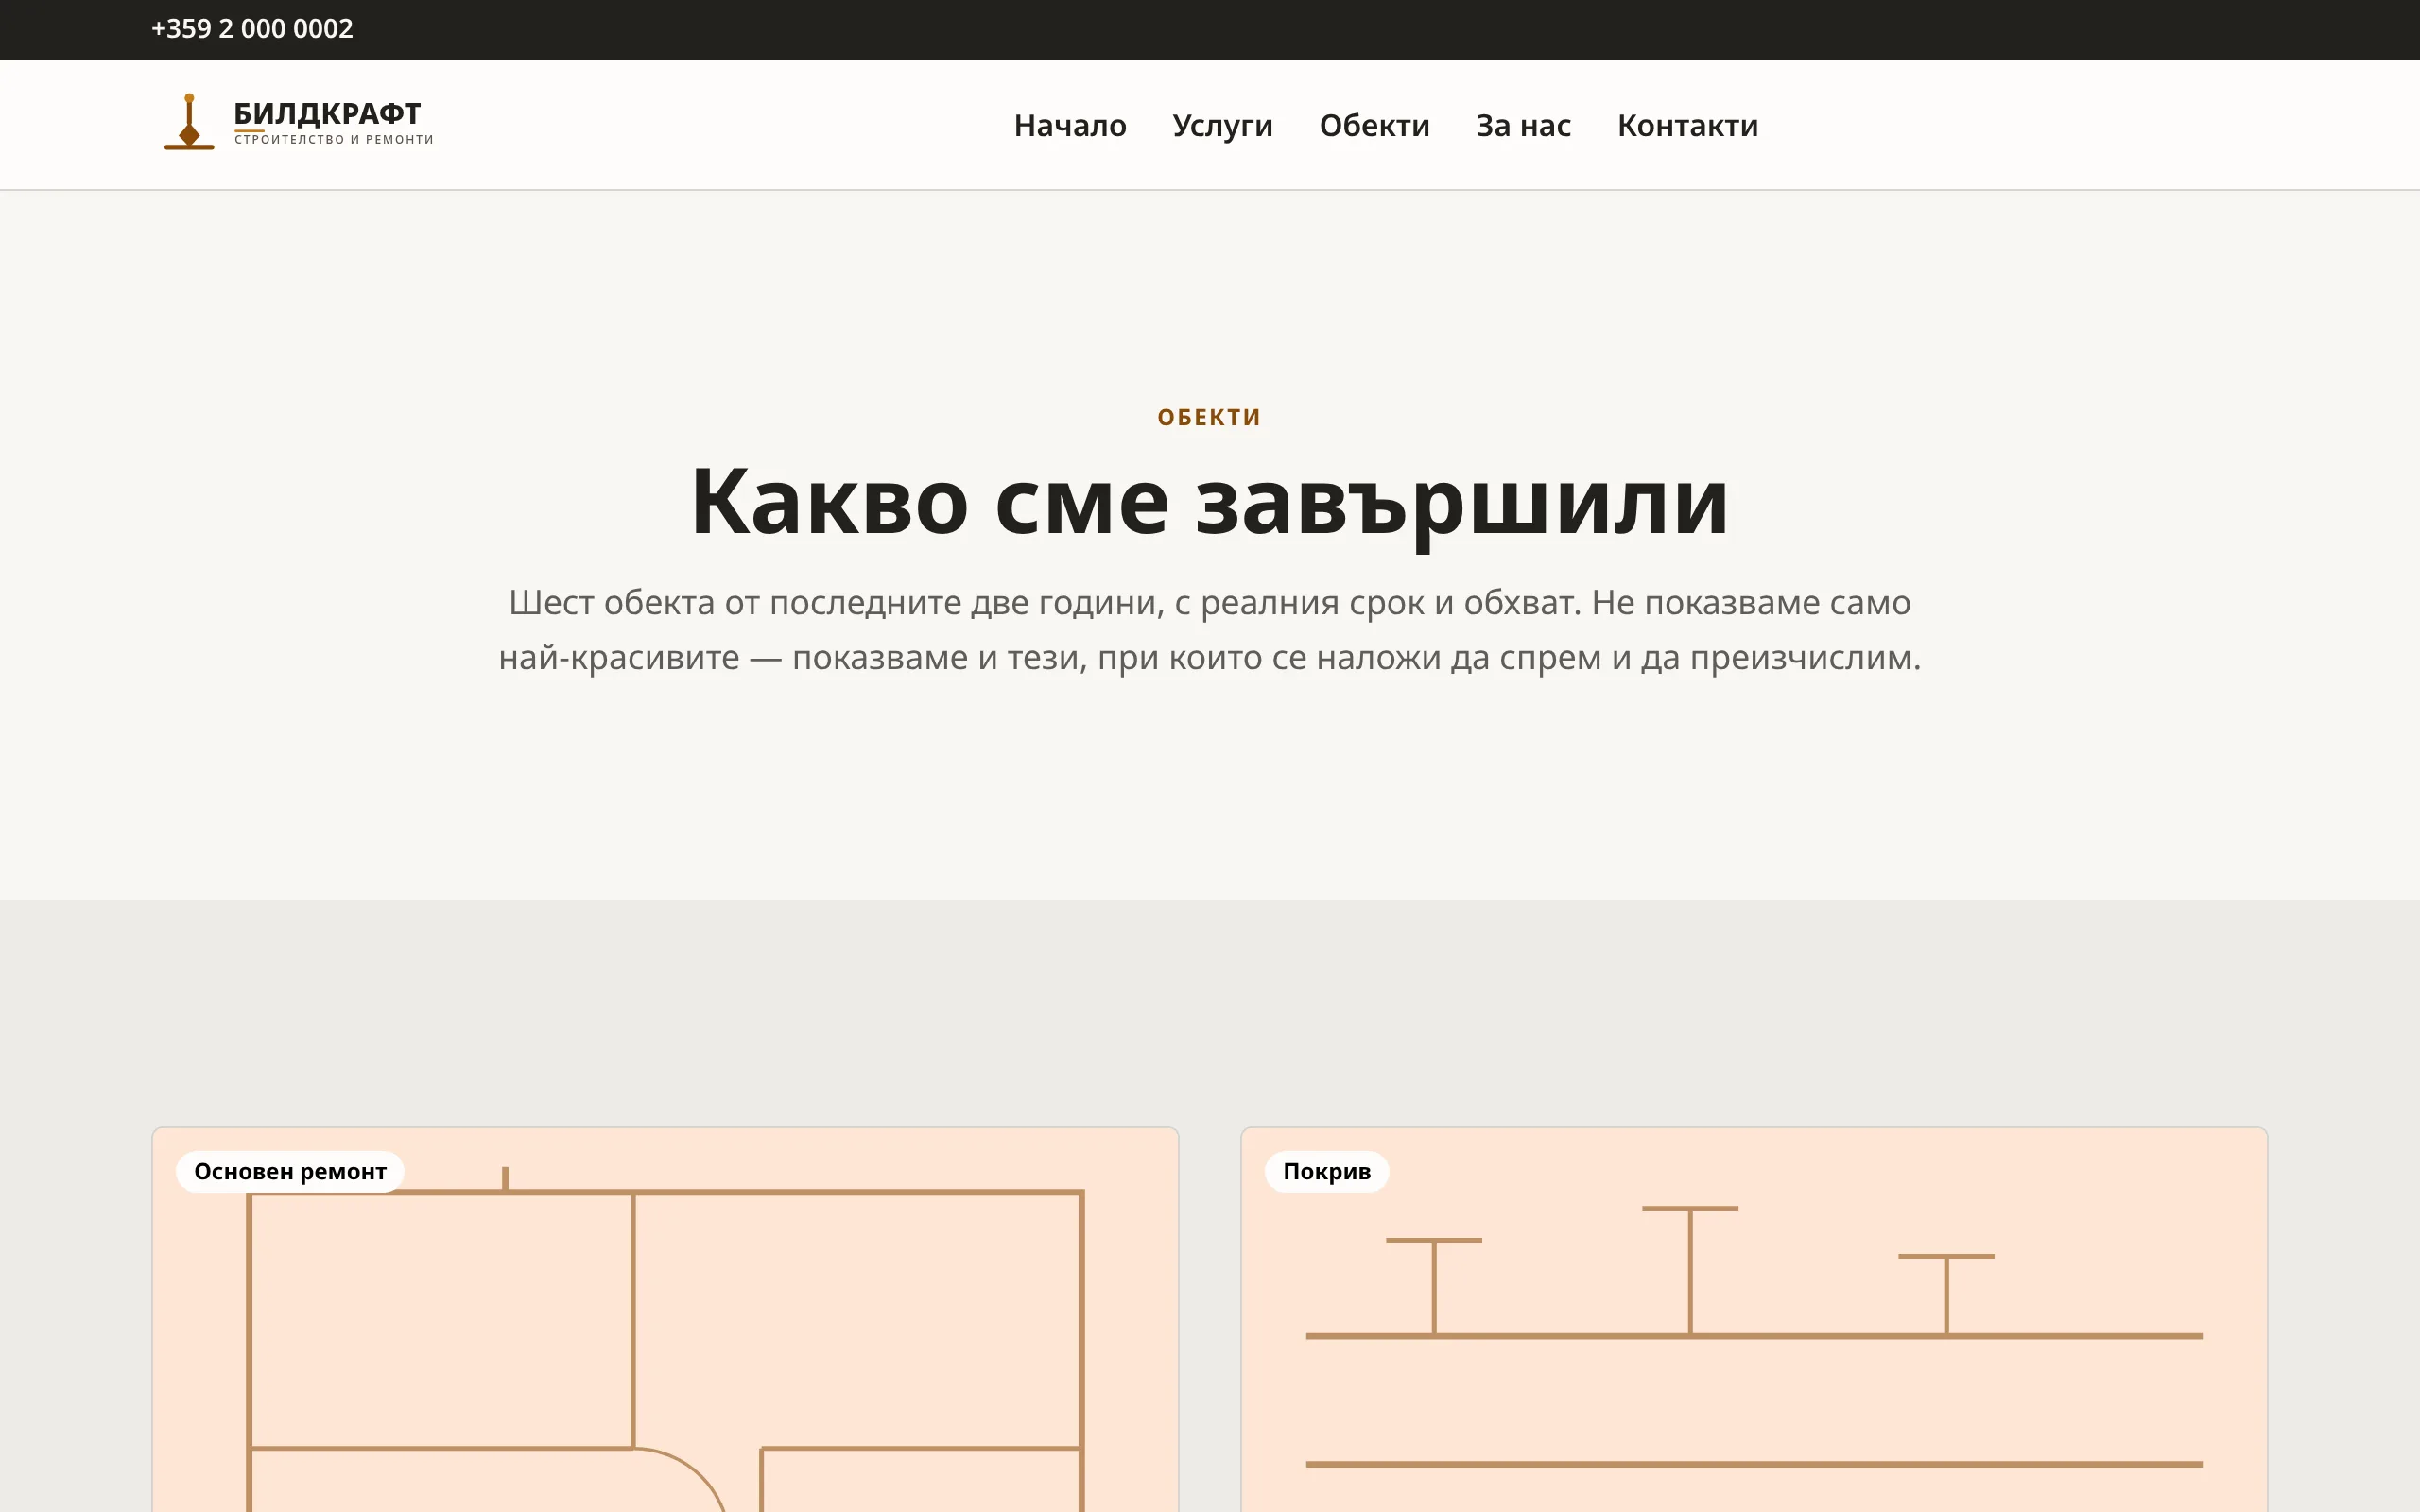Call the phone number +359 2 000 0002
The image size is (2420, 1512).
(x=252, y=29)
